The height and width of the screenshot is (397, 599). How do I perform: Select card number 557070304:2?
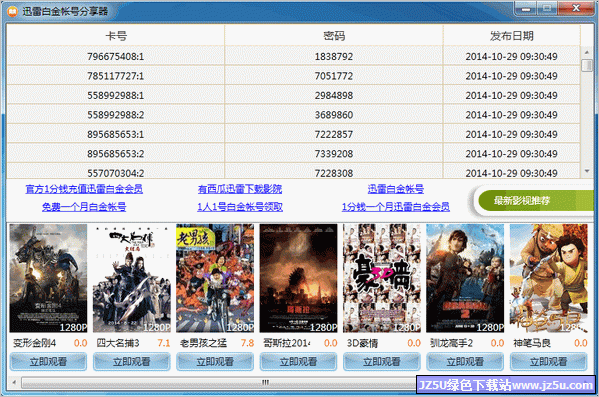click(x=116, y=173)
